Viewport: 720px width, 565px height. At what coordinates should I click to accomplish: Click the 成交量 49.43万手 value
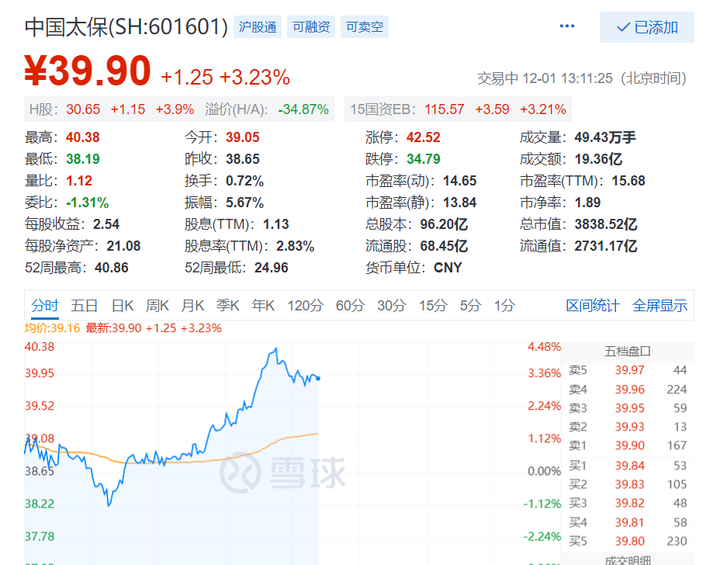tap(605, 137)
